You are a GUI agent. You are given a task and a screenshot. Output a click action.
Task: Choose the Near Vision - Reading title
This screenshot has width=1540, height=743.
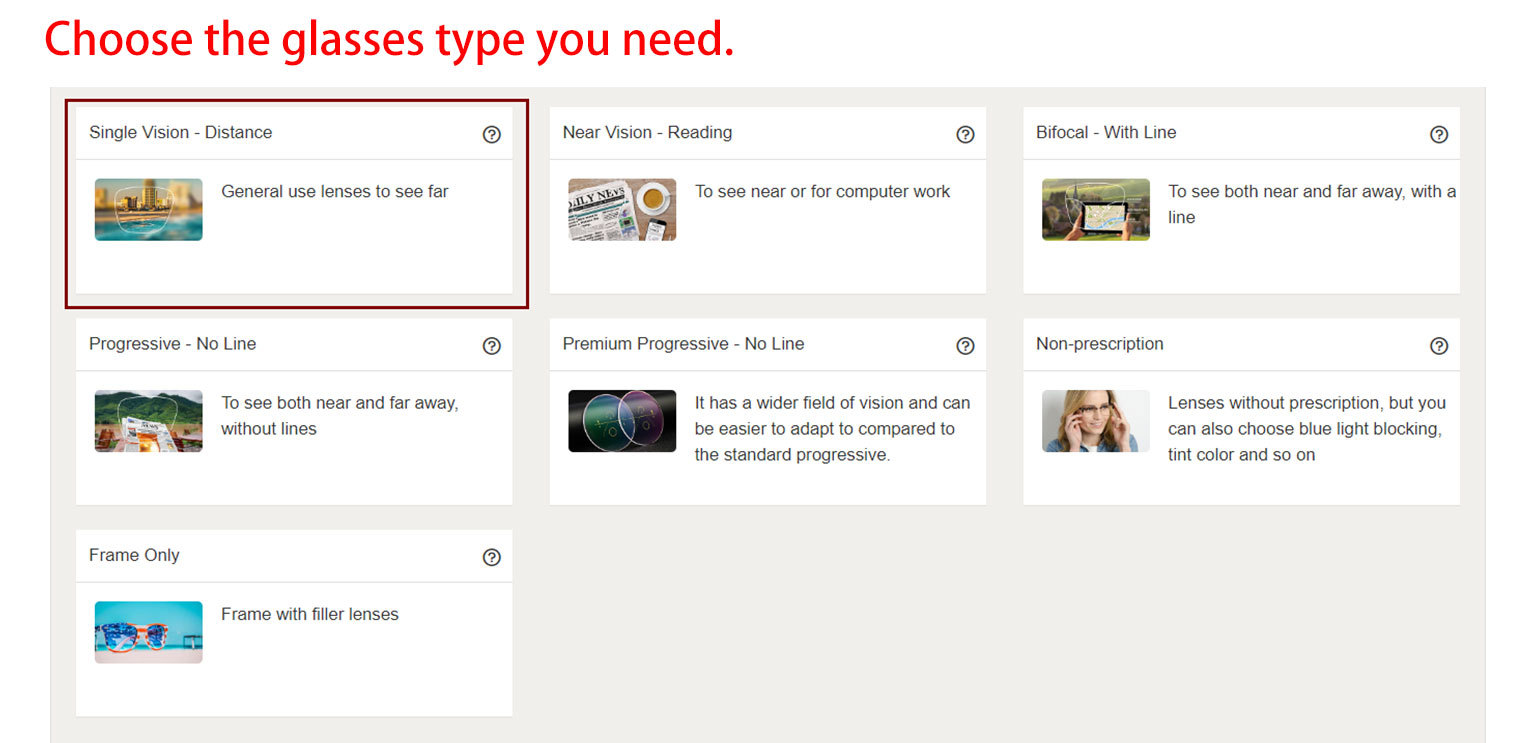[x=647, y=132]
